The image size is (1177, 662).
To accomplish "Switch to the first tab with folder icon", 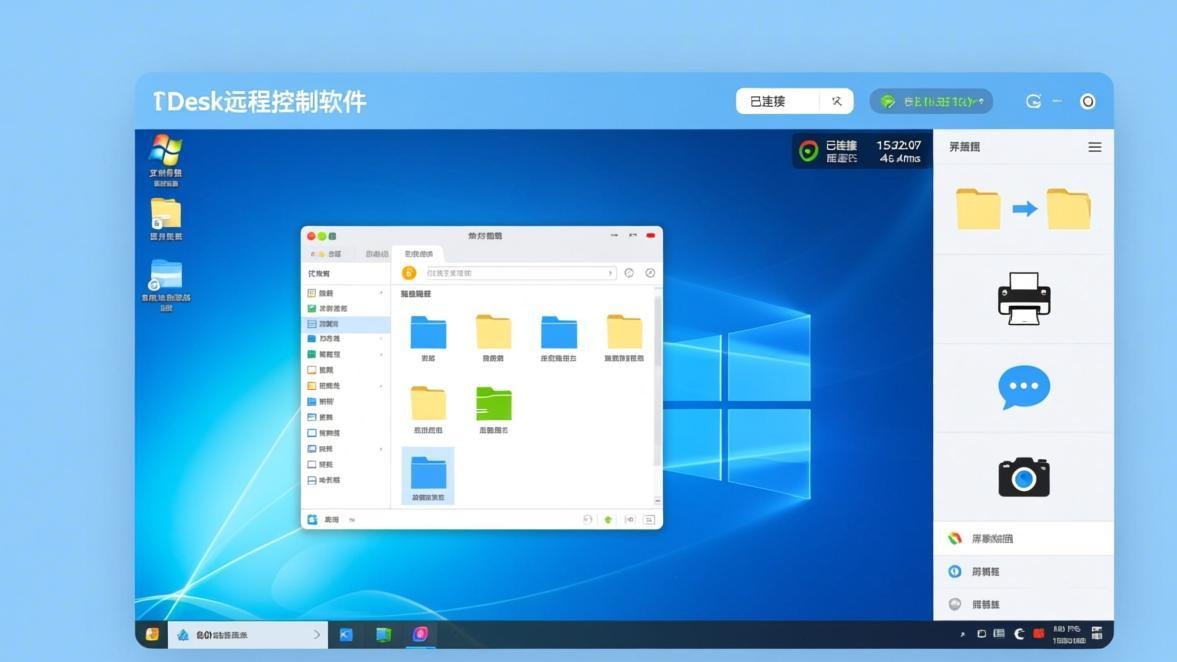I will pos(327,254).
